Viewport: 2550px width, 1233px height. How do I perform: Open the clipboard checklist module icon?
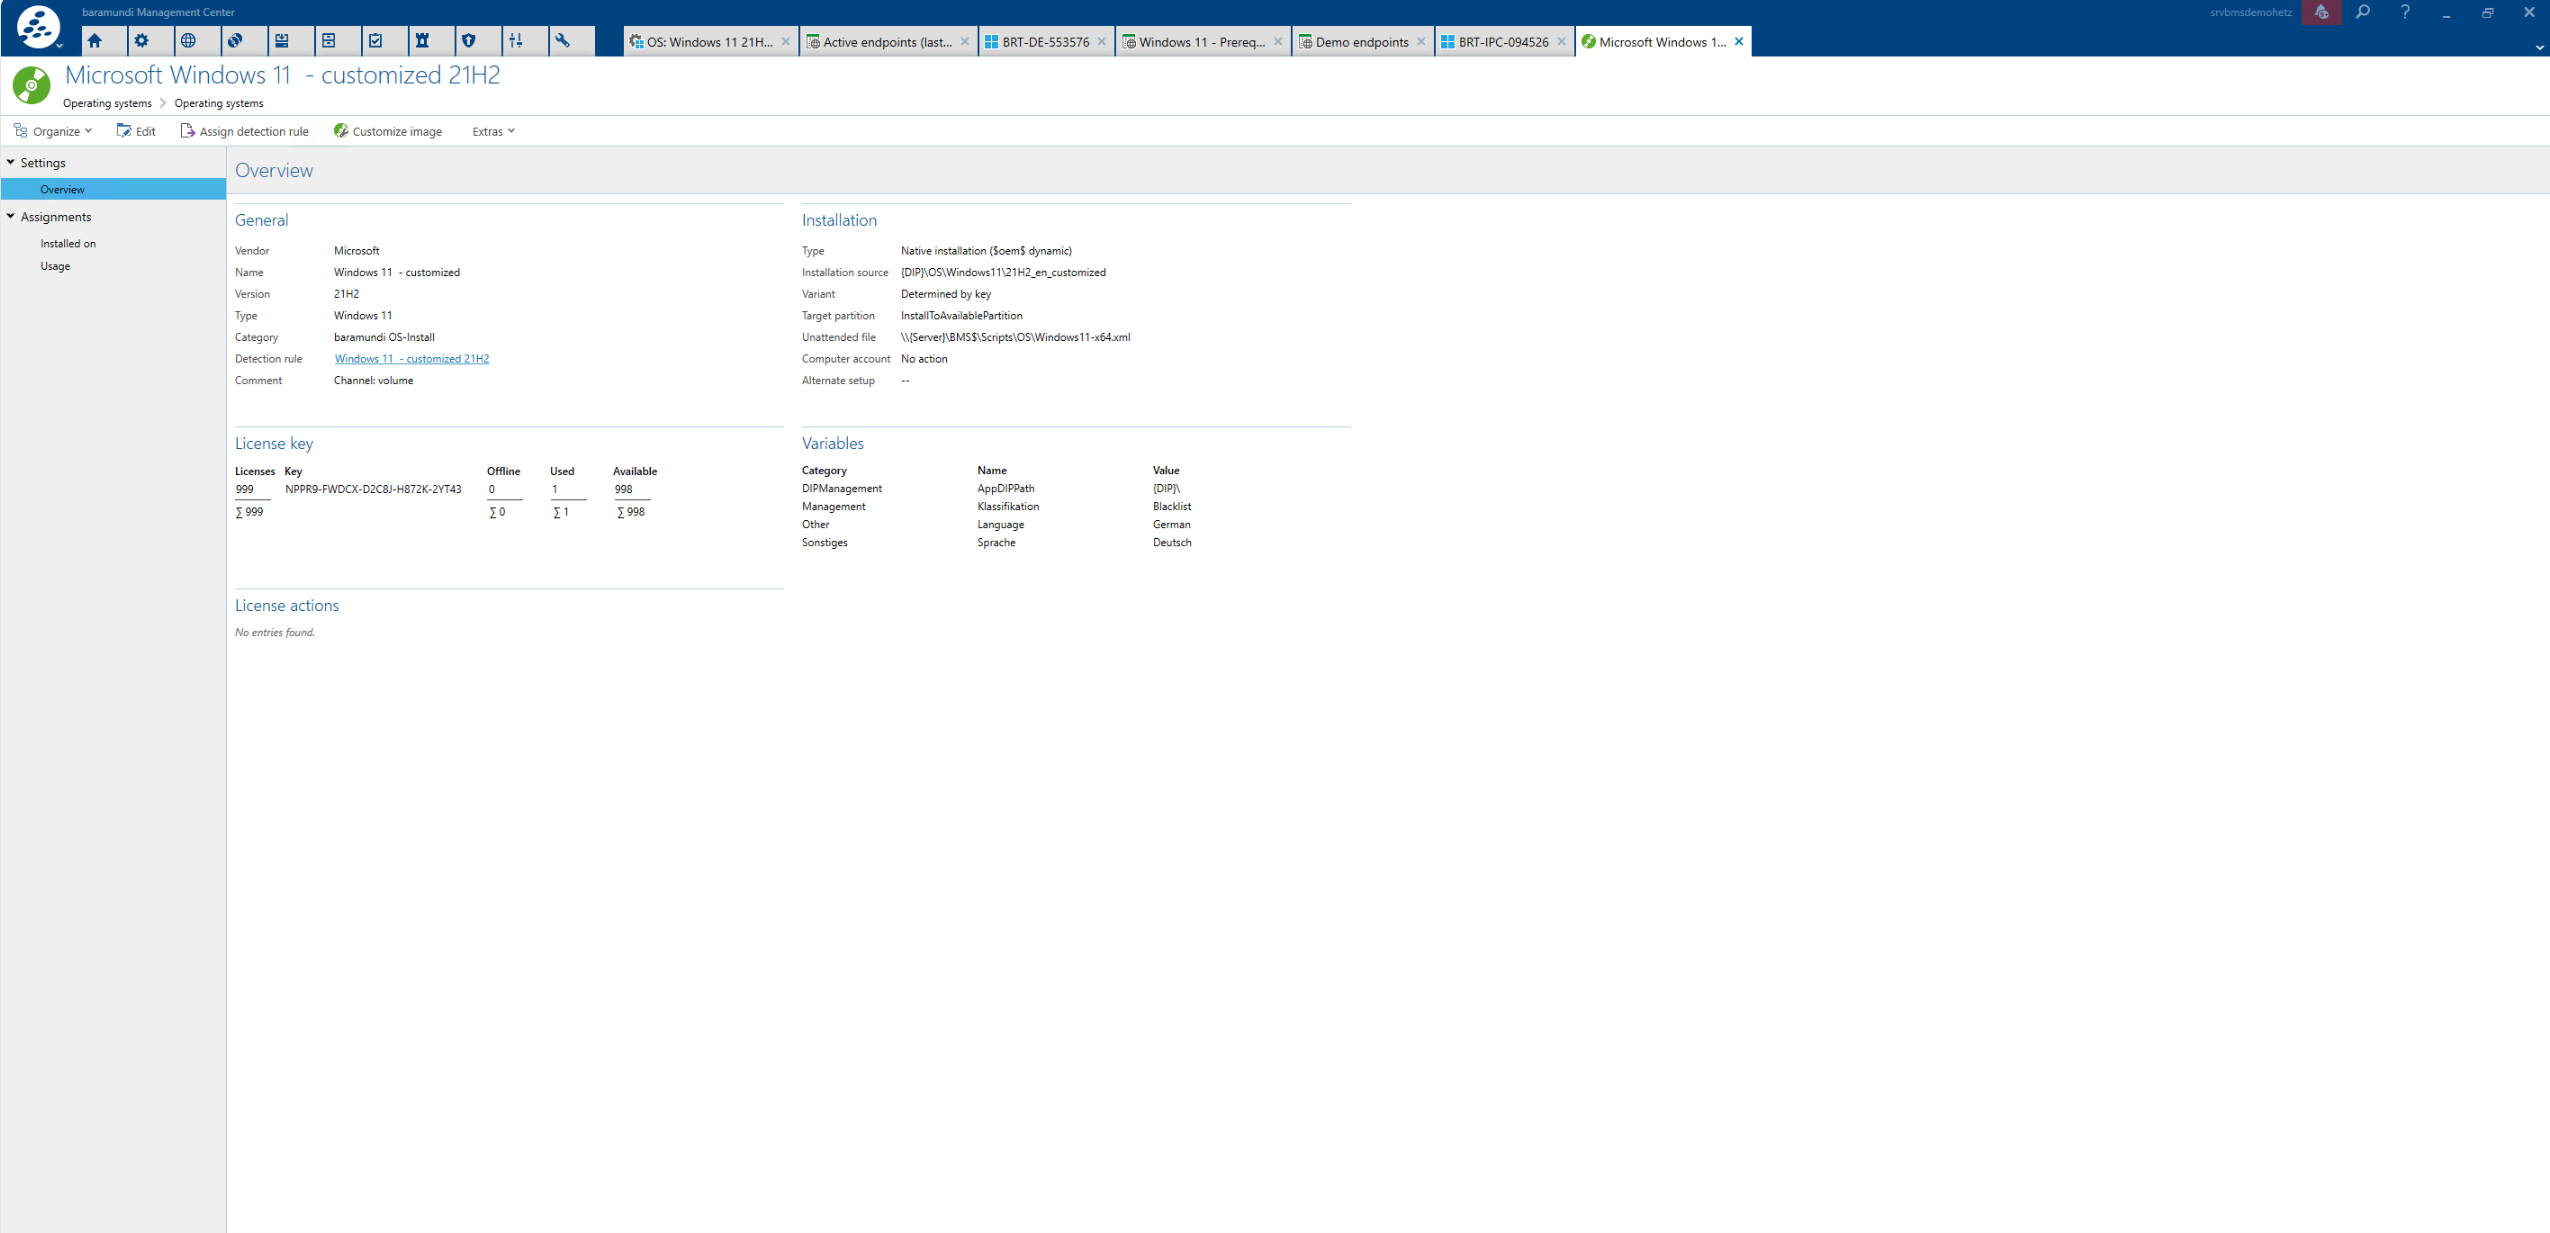[376, 41]
